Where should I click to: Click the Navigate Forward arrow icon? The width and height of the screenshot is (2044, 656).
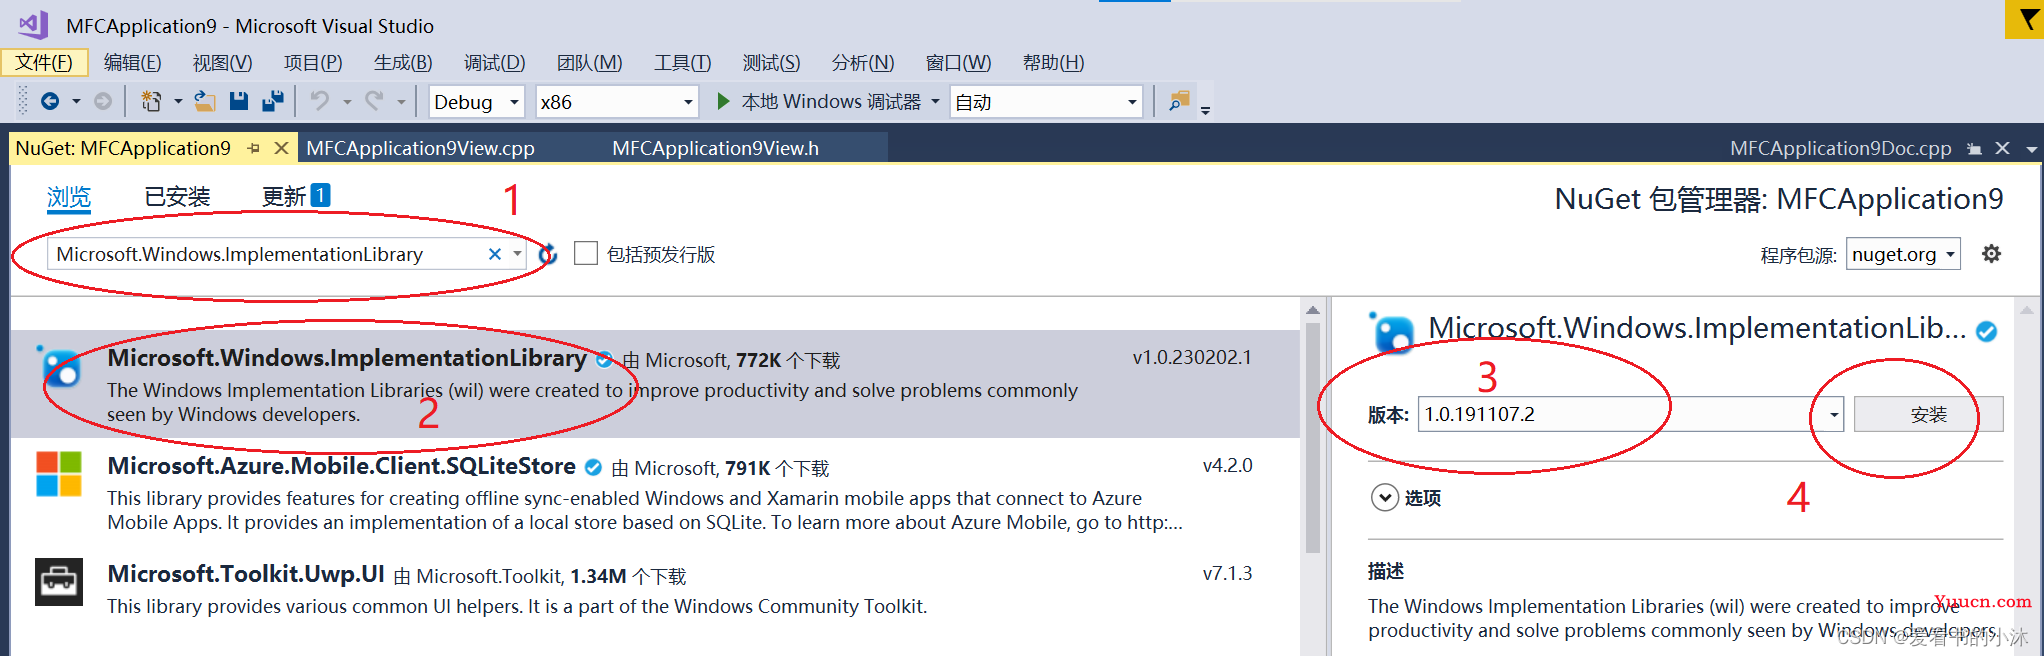[102, 101]
